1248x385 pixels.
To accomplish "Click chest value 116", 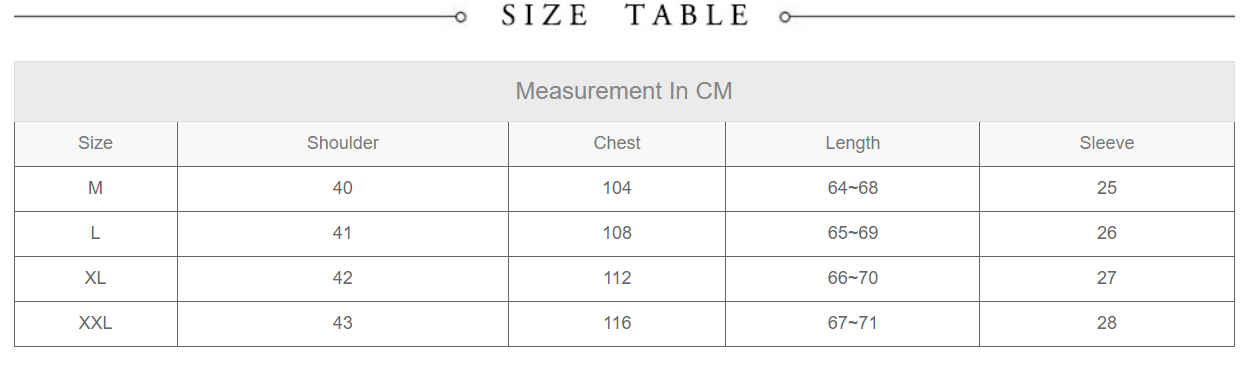I will 617,324.
